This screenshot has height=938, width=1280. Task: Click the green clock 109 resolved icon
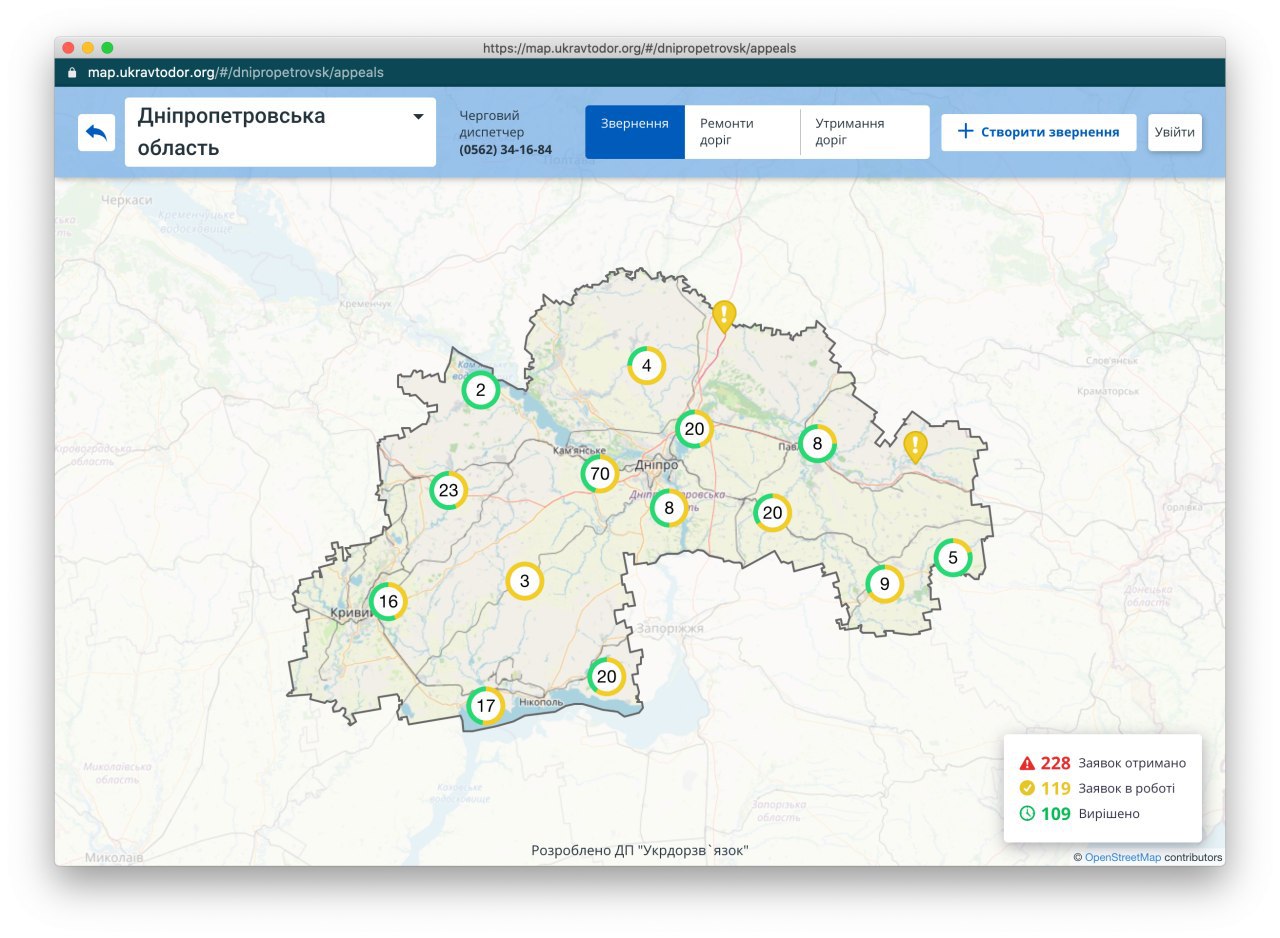(x=1026, y=813)
